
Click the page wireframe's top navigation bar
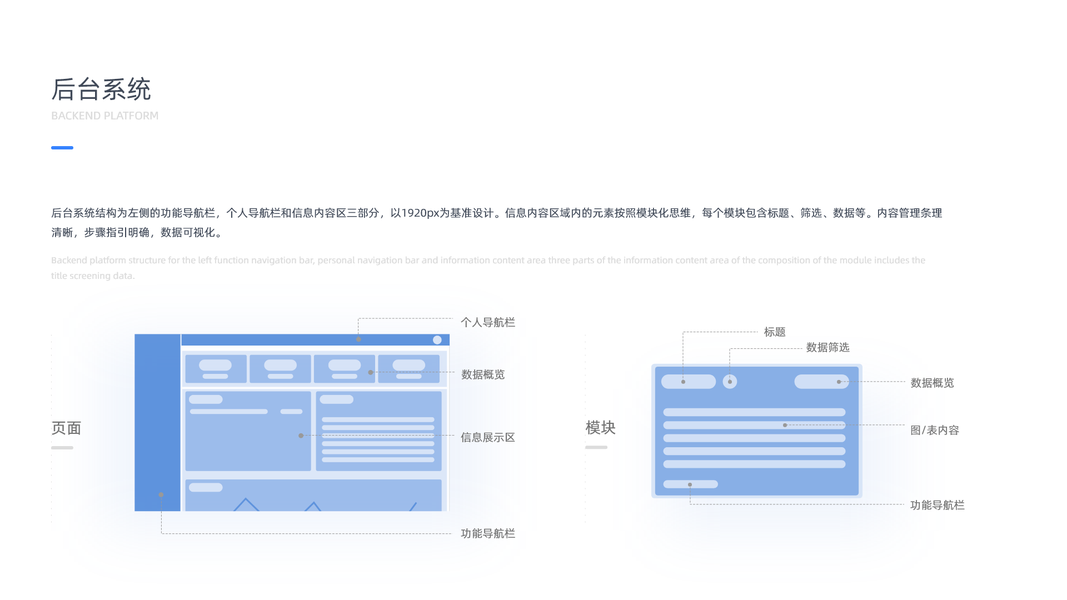click(315, 339)
